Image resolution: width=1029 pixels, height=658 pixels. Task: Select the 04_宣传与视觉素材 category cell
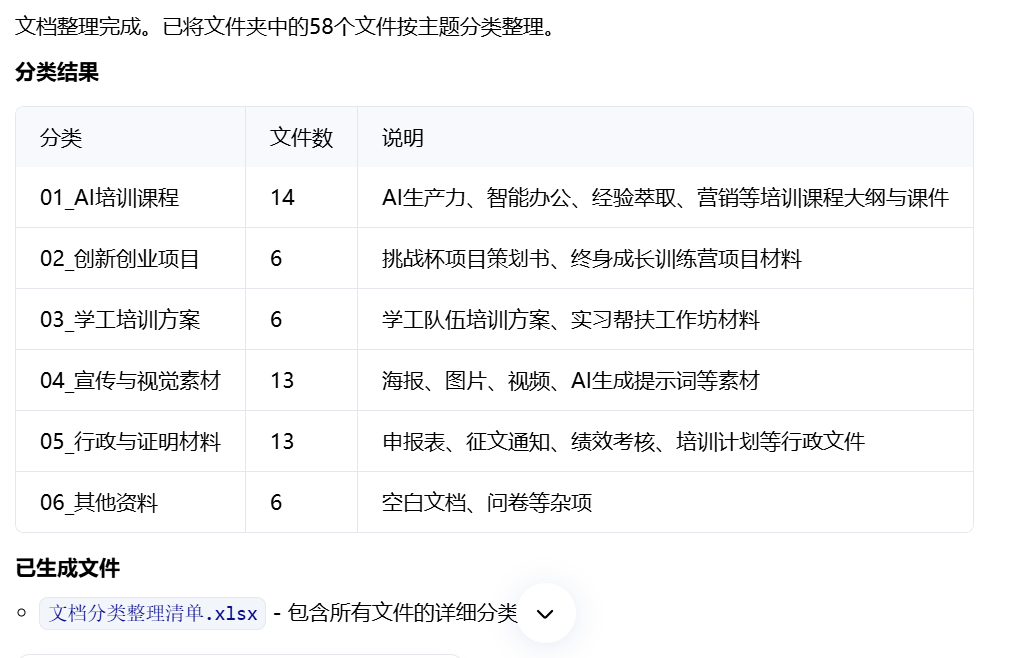131,380
